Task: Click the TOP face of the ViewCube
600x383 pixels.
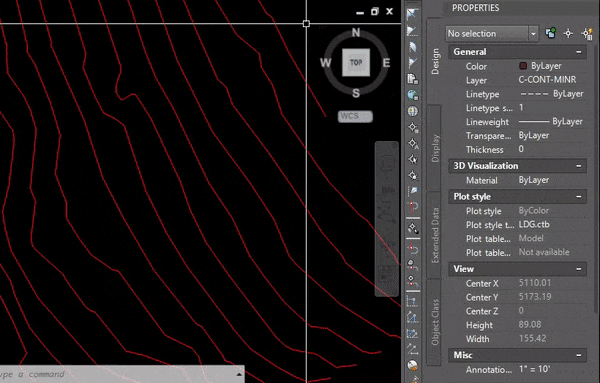Action: (x=356, y=62)
